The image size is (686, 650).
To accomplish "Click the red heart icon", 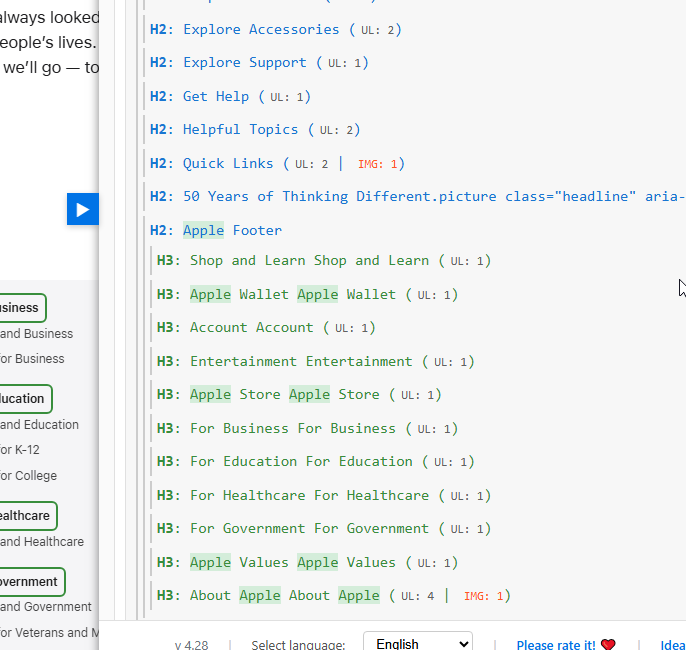I will pos(608,644).
